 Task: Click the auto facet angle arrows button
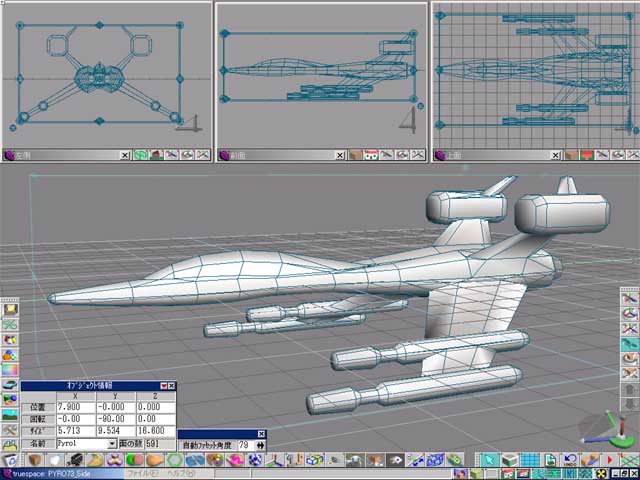[x=261, y=444]
